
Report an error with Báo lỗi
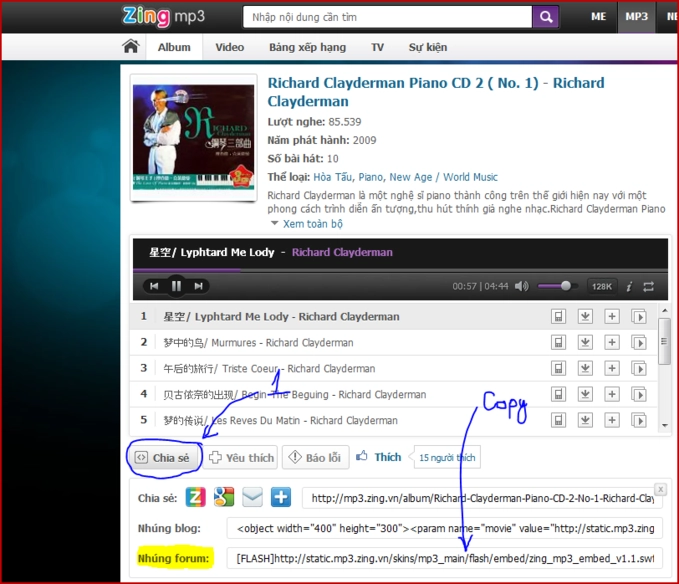pyautogui.click(x=316, y=458)
